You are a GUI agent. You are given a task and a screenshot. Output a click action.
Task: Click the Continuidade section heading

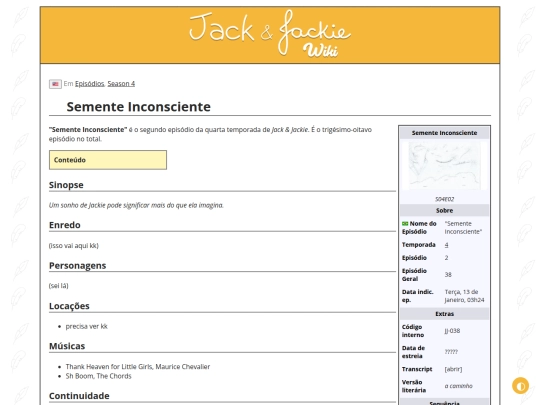[x=79, y=396]
